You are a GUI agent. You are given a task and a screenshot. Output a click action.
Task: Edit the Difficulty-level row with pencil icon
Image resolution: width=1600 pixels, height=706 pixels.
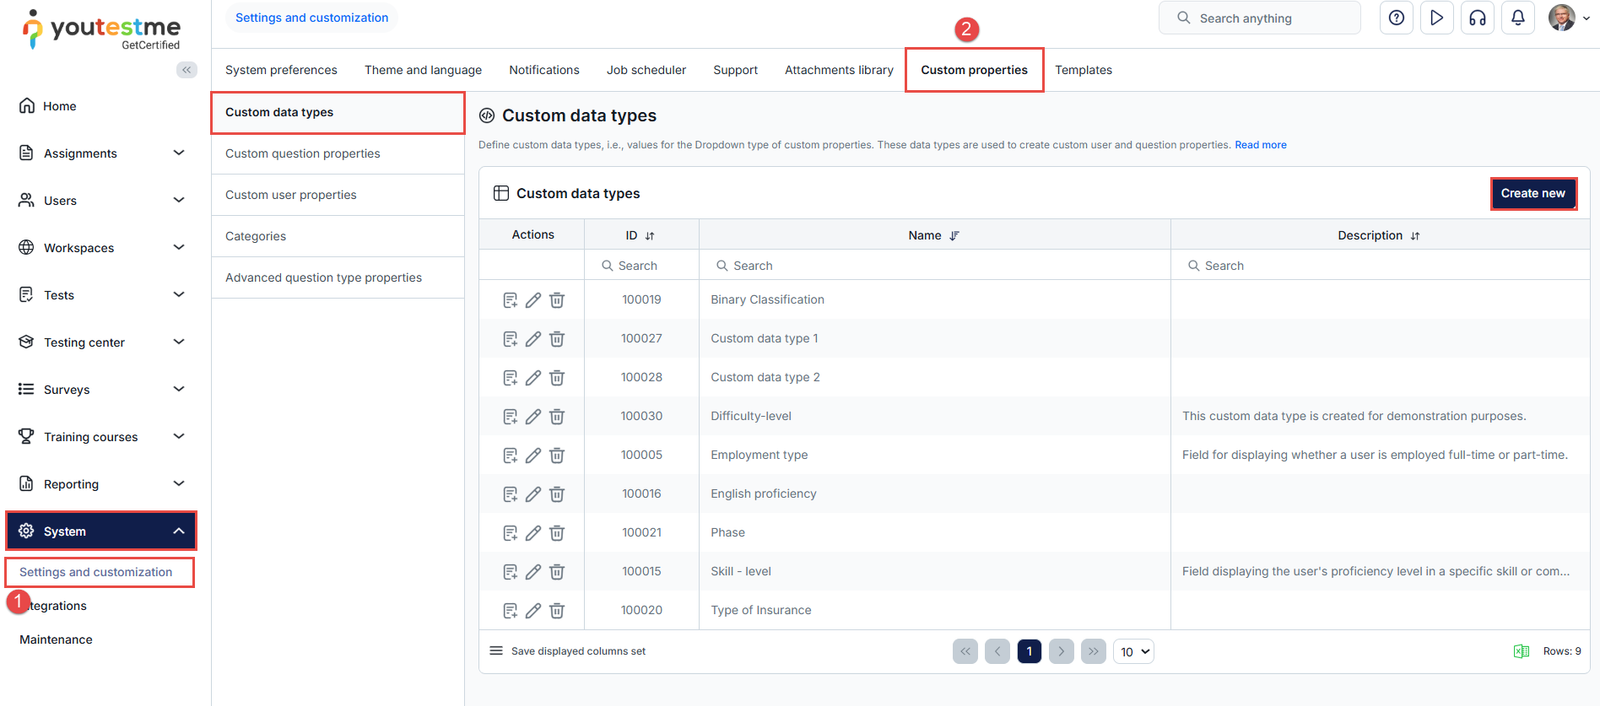click(x=533, y=416)
